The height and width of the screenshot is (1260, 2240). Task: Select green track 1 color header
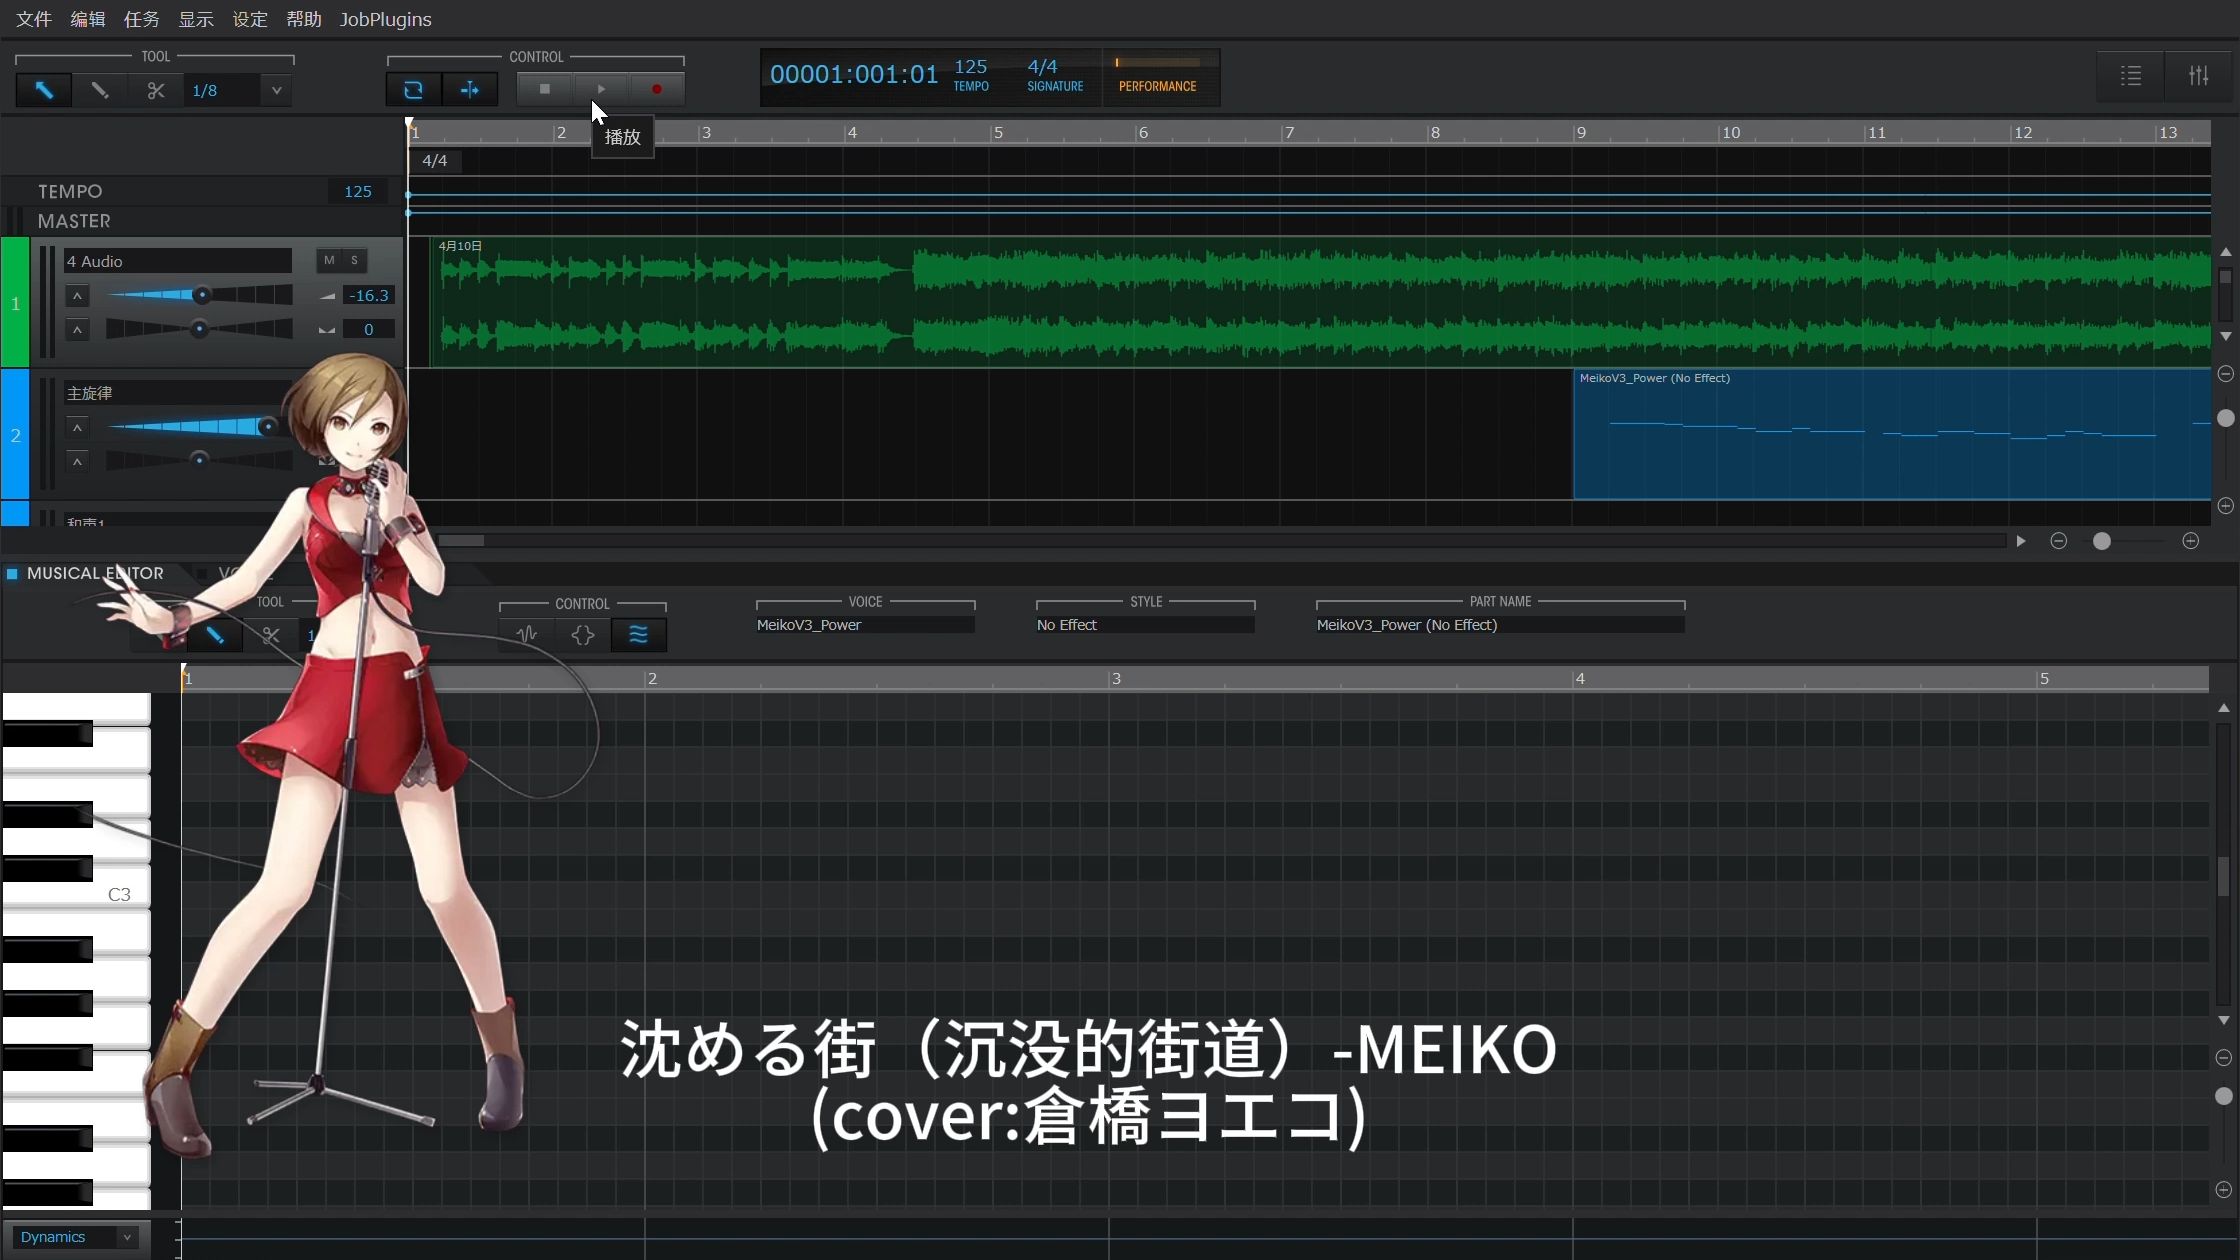15,302
